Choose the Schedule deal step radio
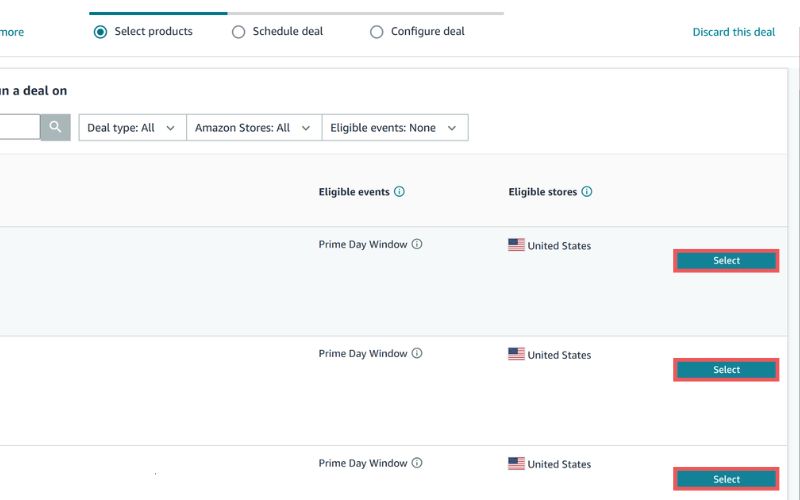 point(238,32)
